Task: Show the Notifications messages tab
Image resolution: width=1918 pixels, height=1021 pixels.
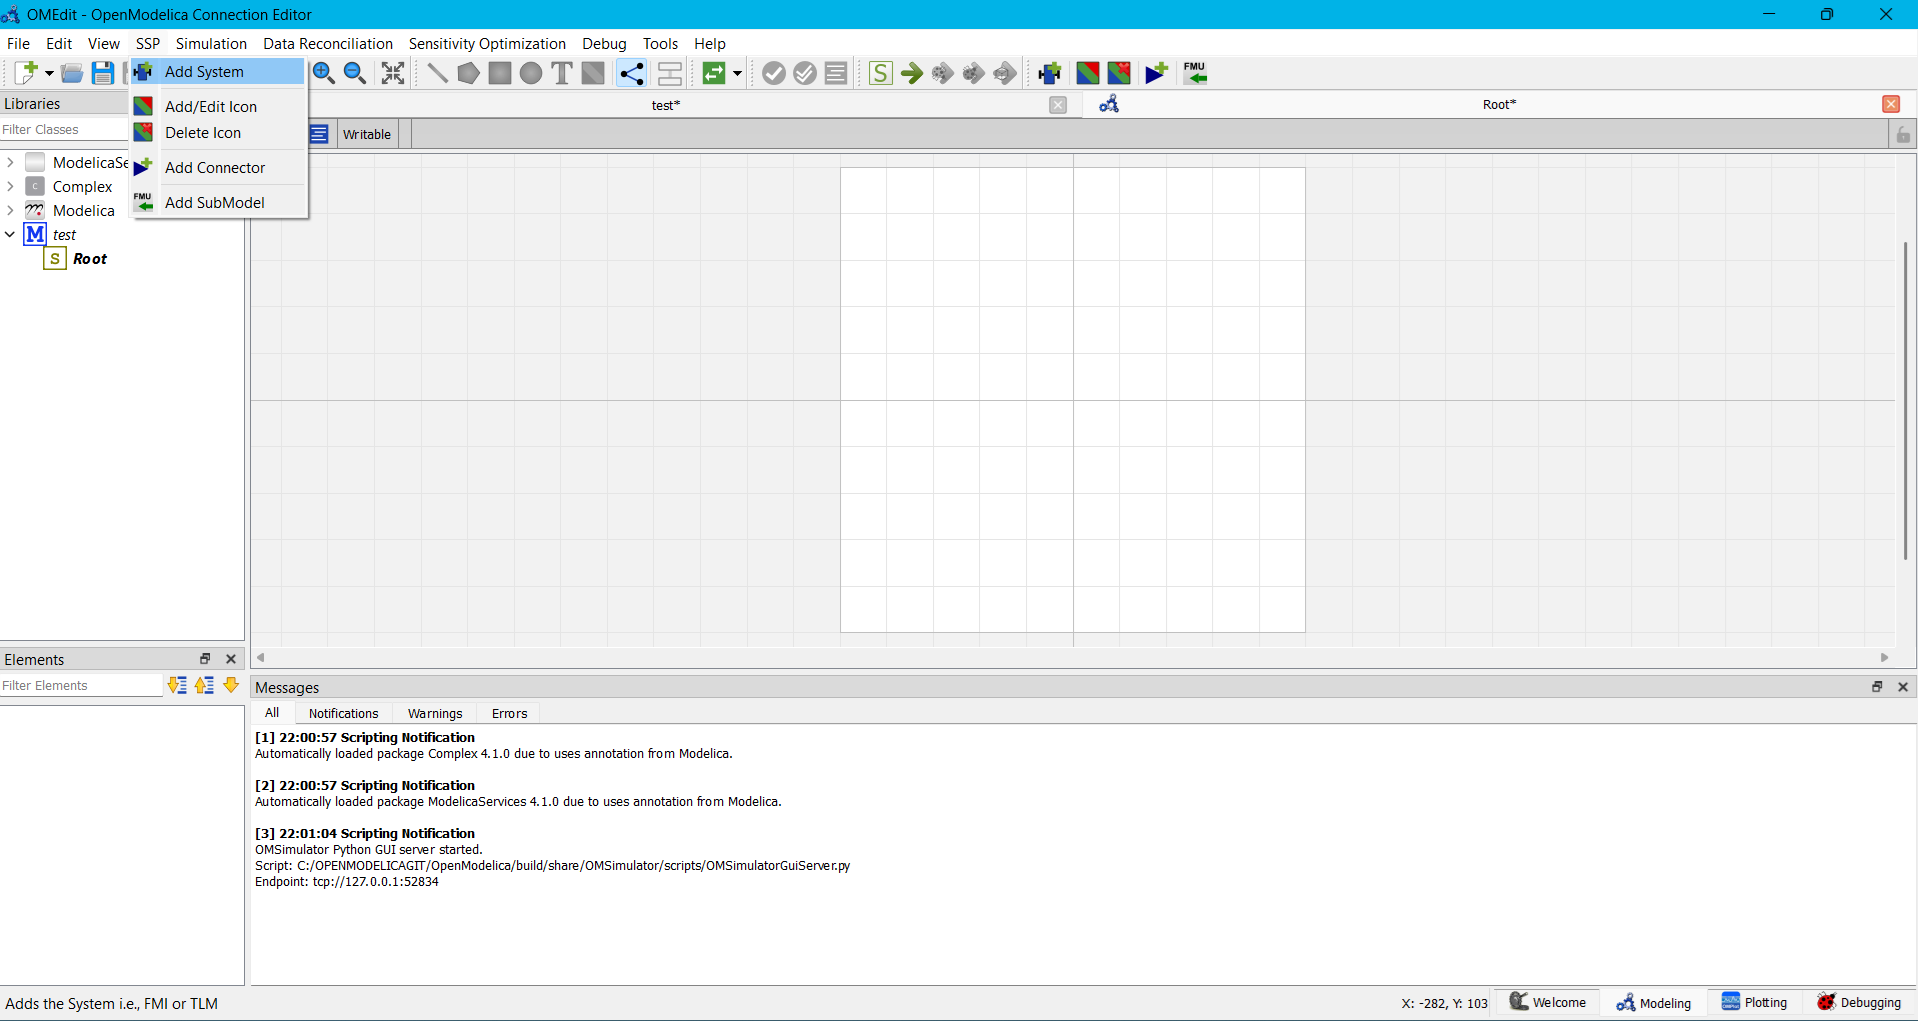Action: [343, 714]
